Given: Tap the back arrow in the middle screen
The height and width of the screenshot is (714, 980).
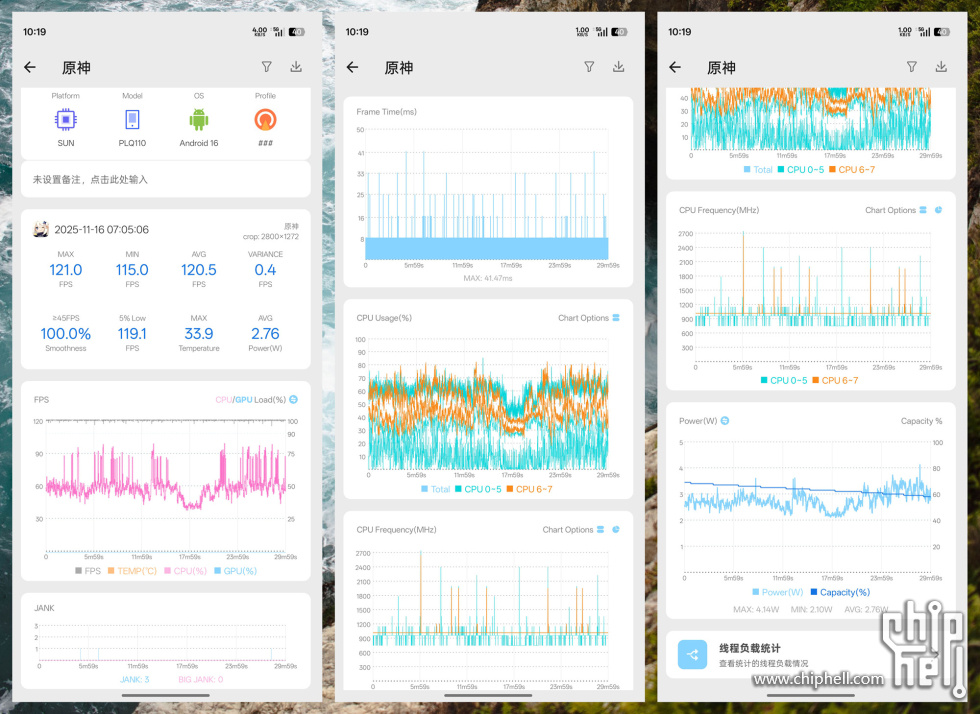Looking at the screenshot, I should [352, 67].
